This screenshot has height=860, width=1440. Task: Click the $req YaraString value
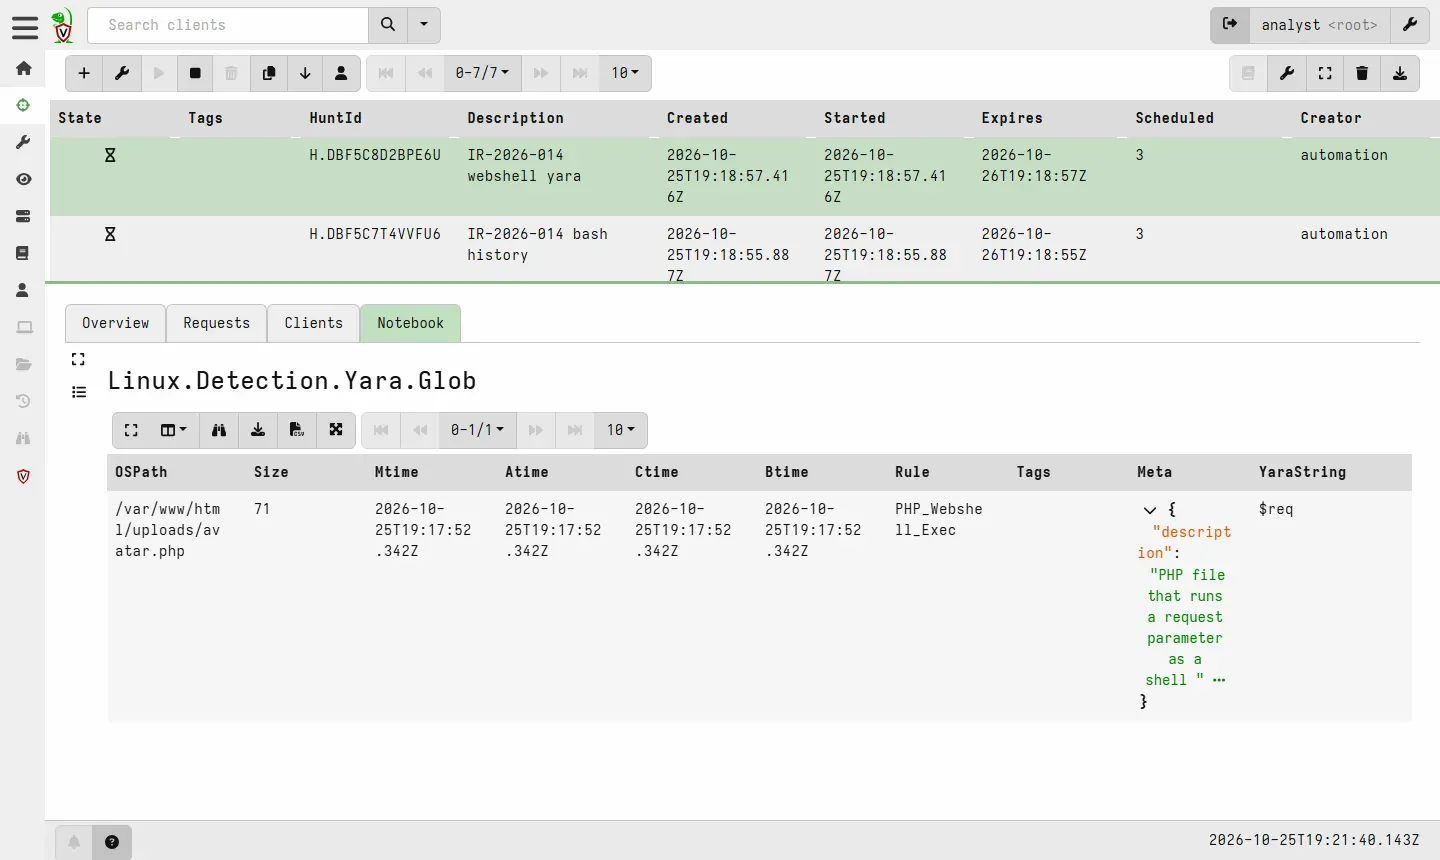point(1276,509)
